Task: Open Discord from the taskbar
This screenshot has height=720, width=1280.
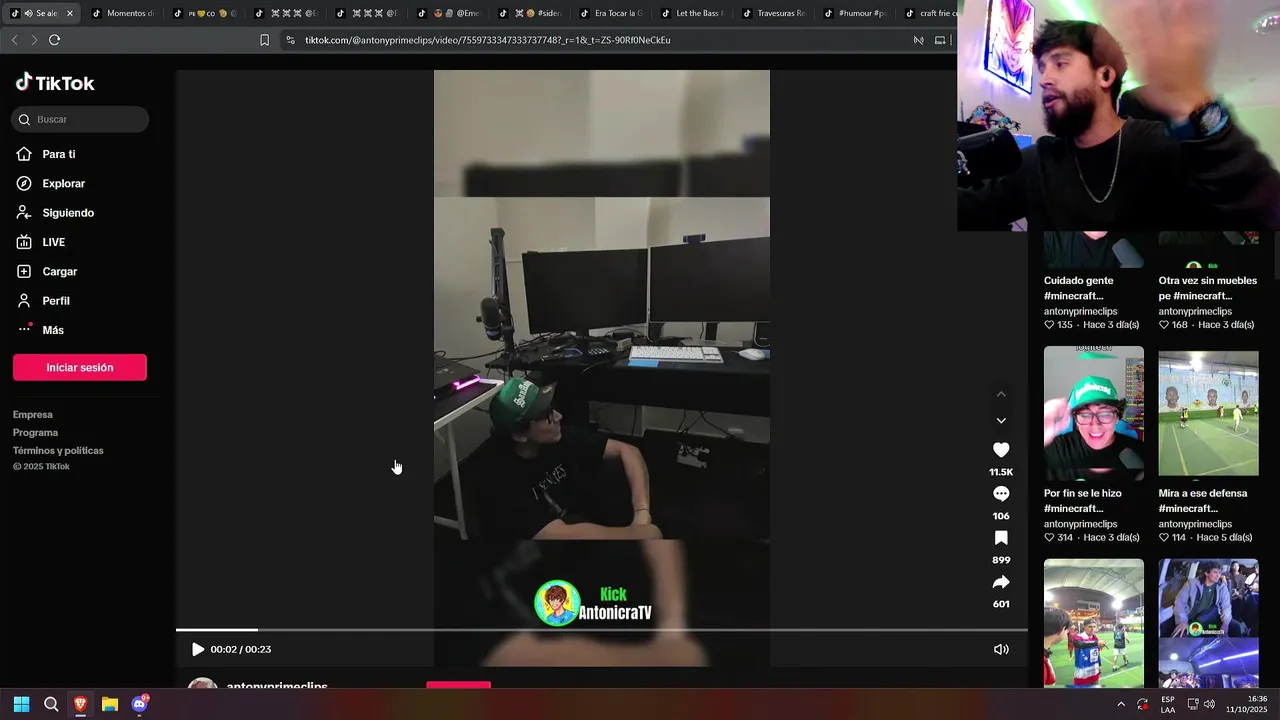Action: point(139,704)
